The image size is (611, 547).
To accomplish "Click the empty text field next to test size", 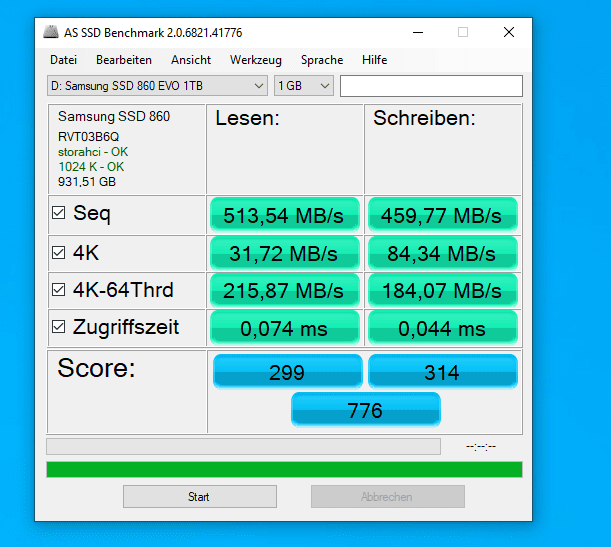I will (x=431, y=86).
